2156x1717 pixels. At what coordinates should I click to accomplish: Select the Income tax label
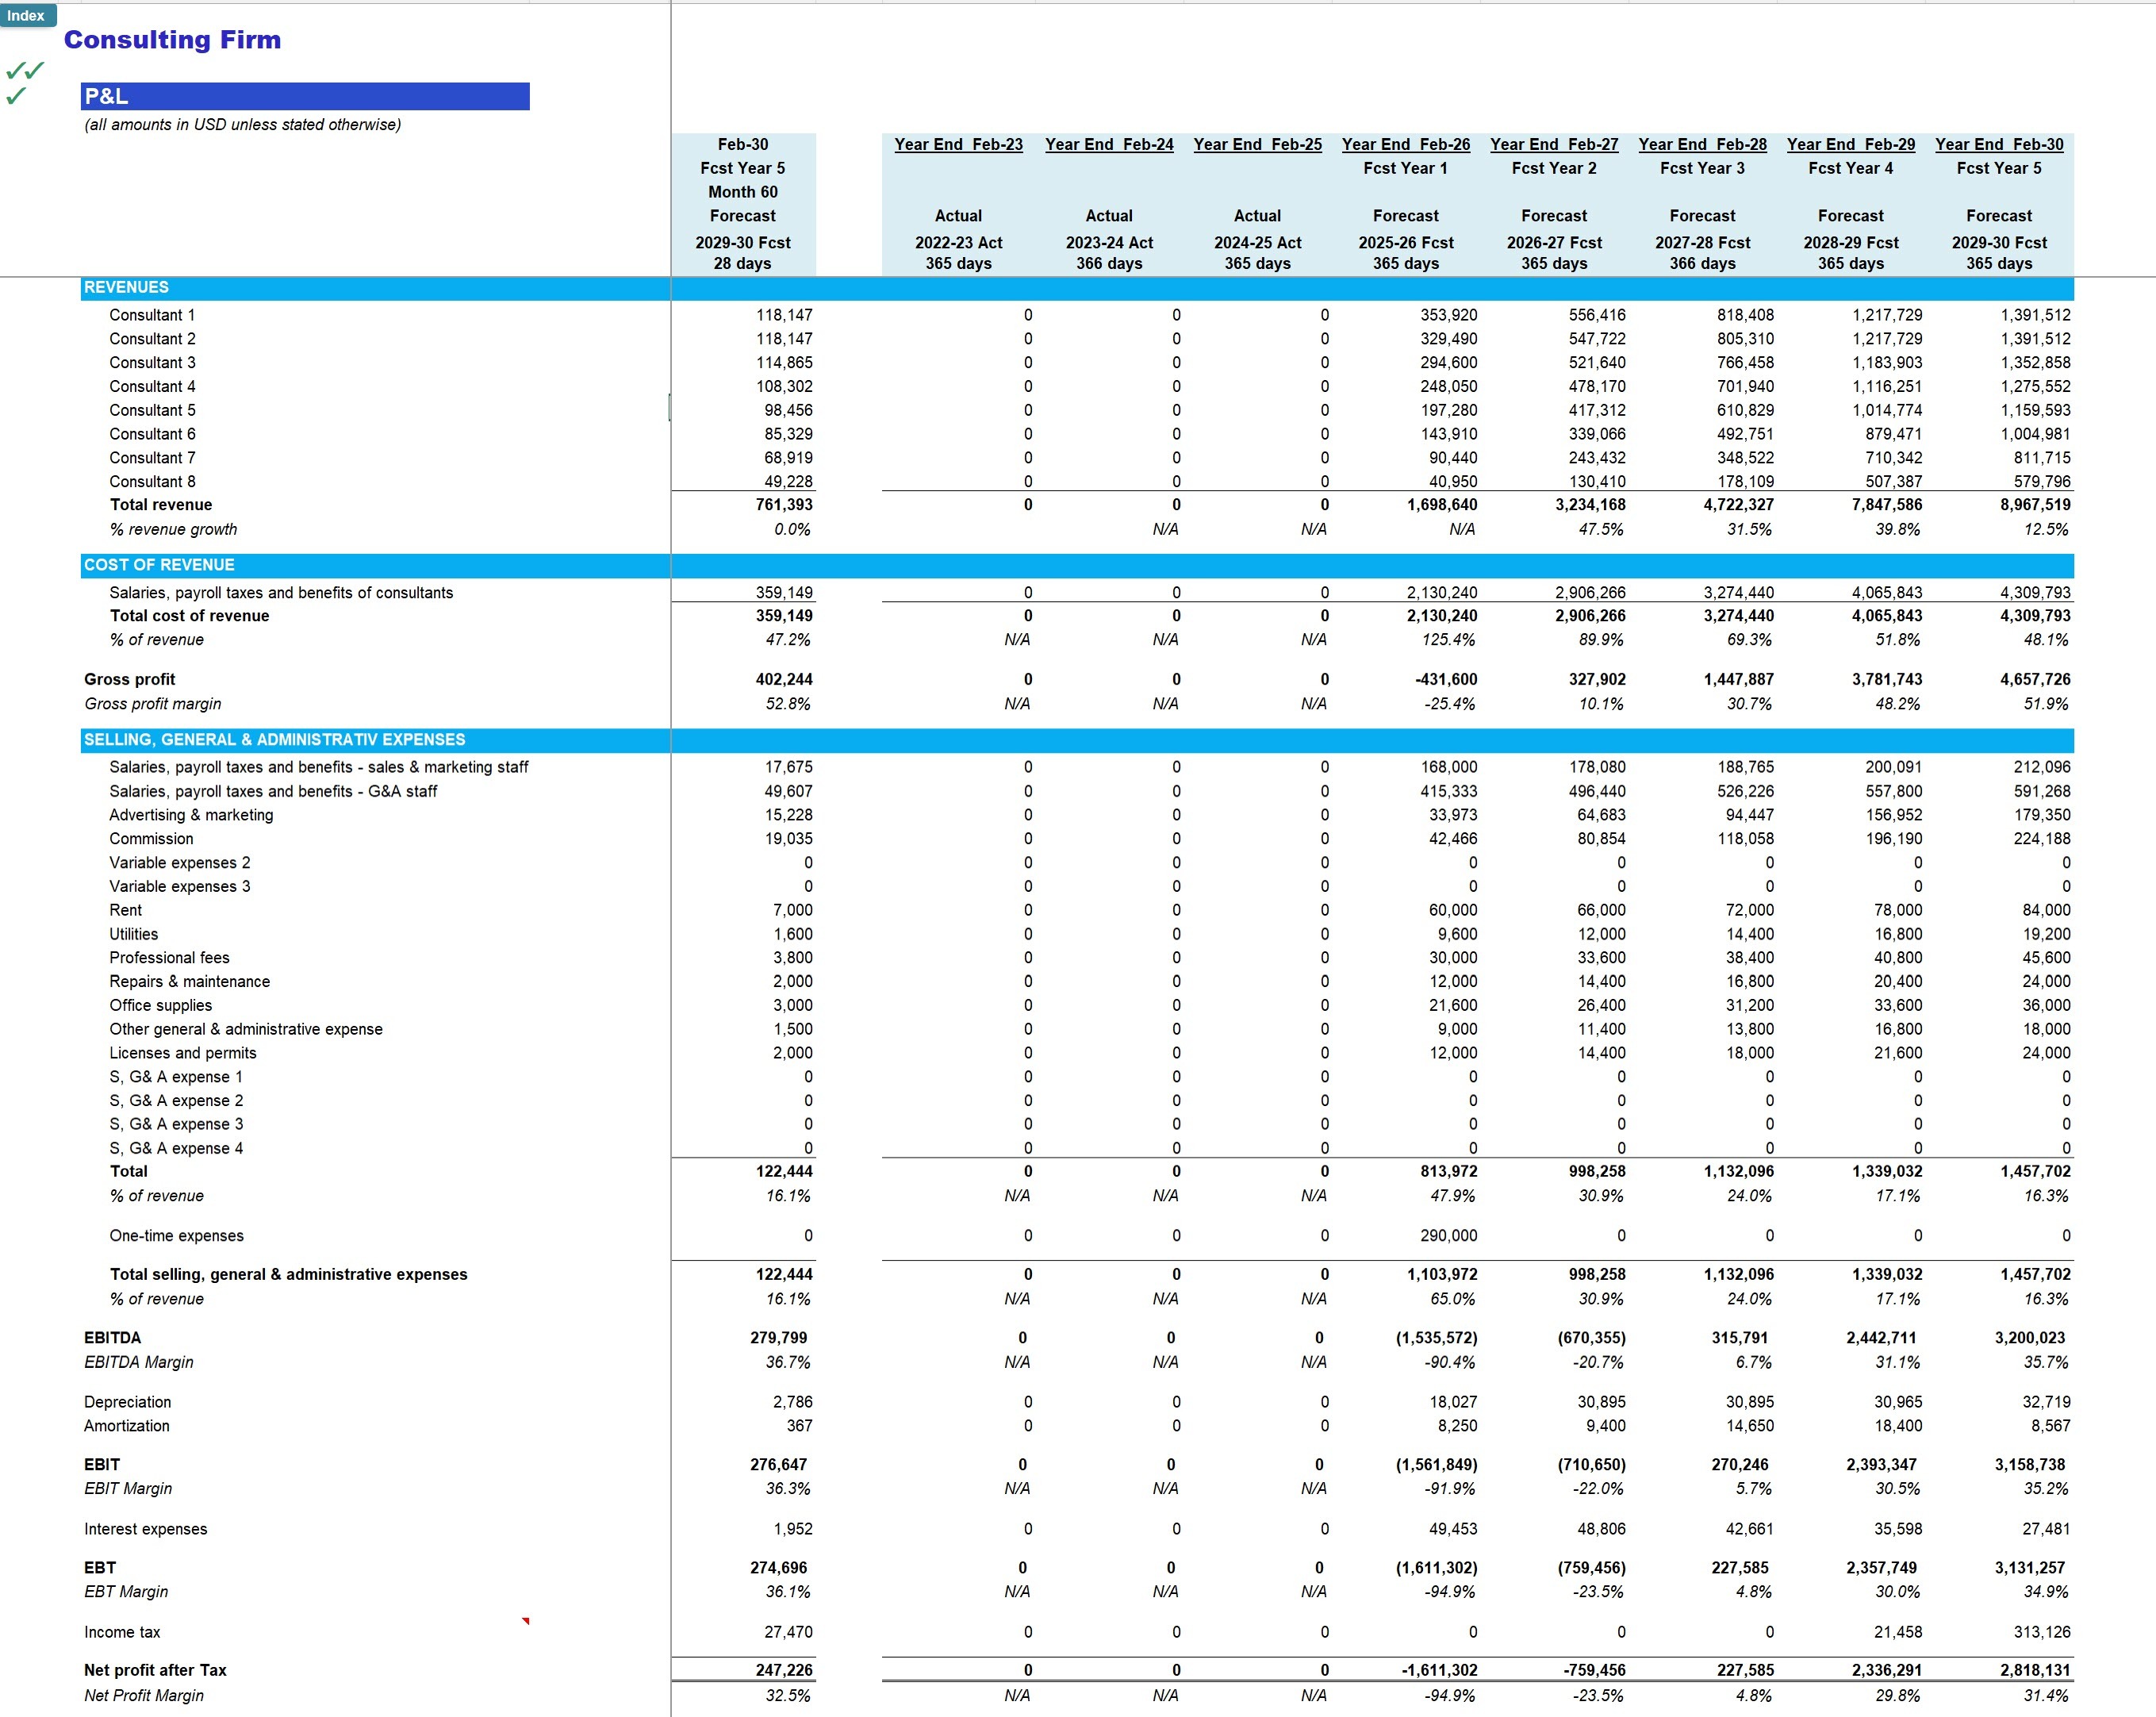coord(122,1632)
